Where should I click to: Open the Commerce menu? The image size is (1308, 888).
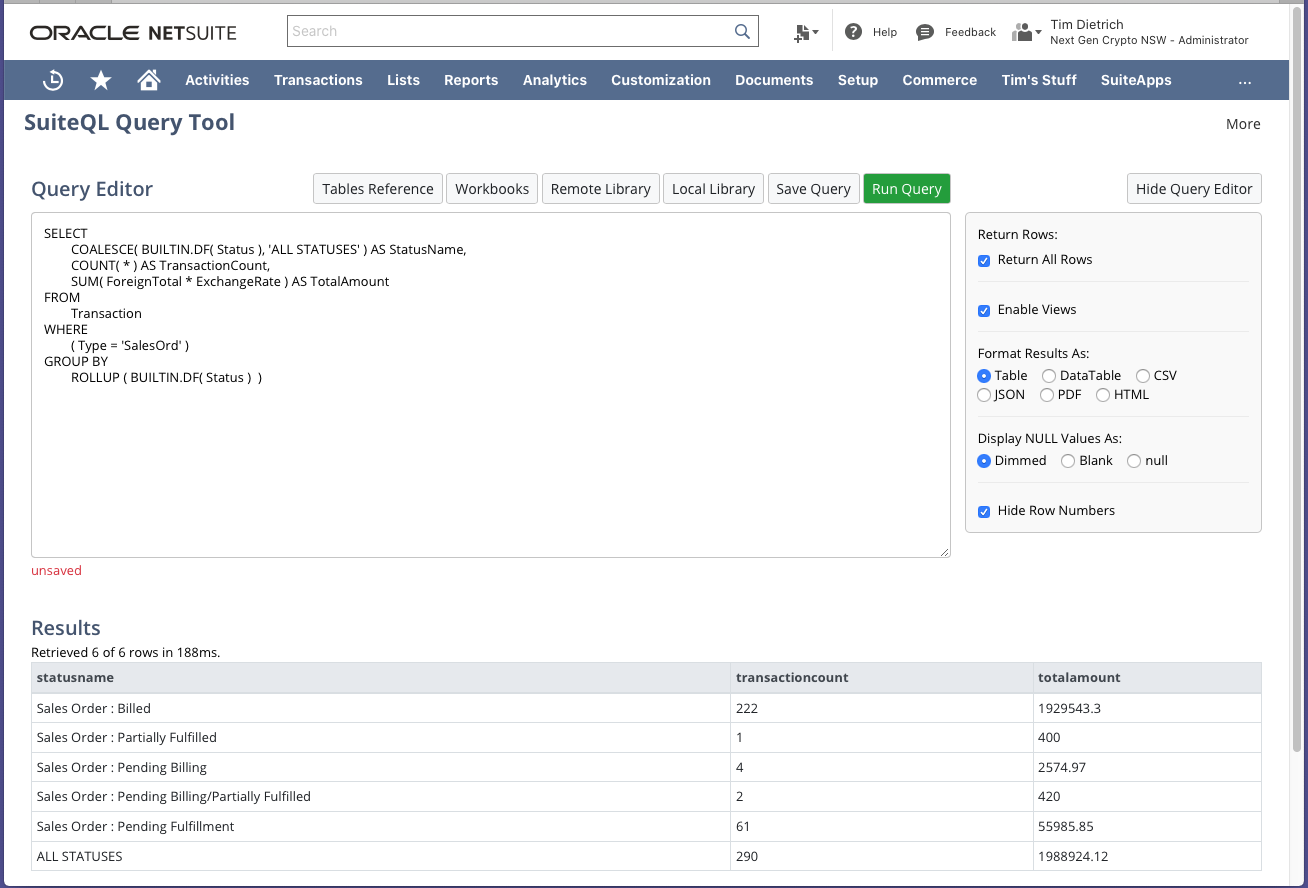coord(939,80)
